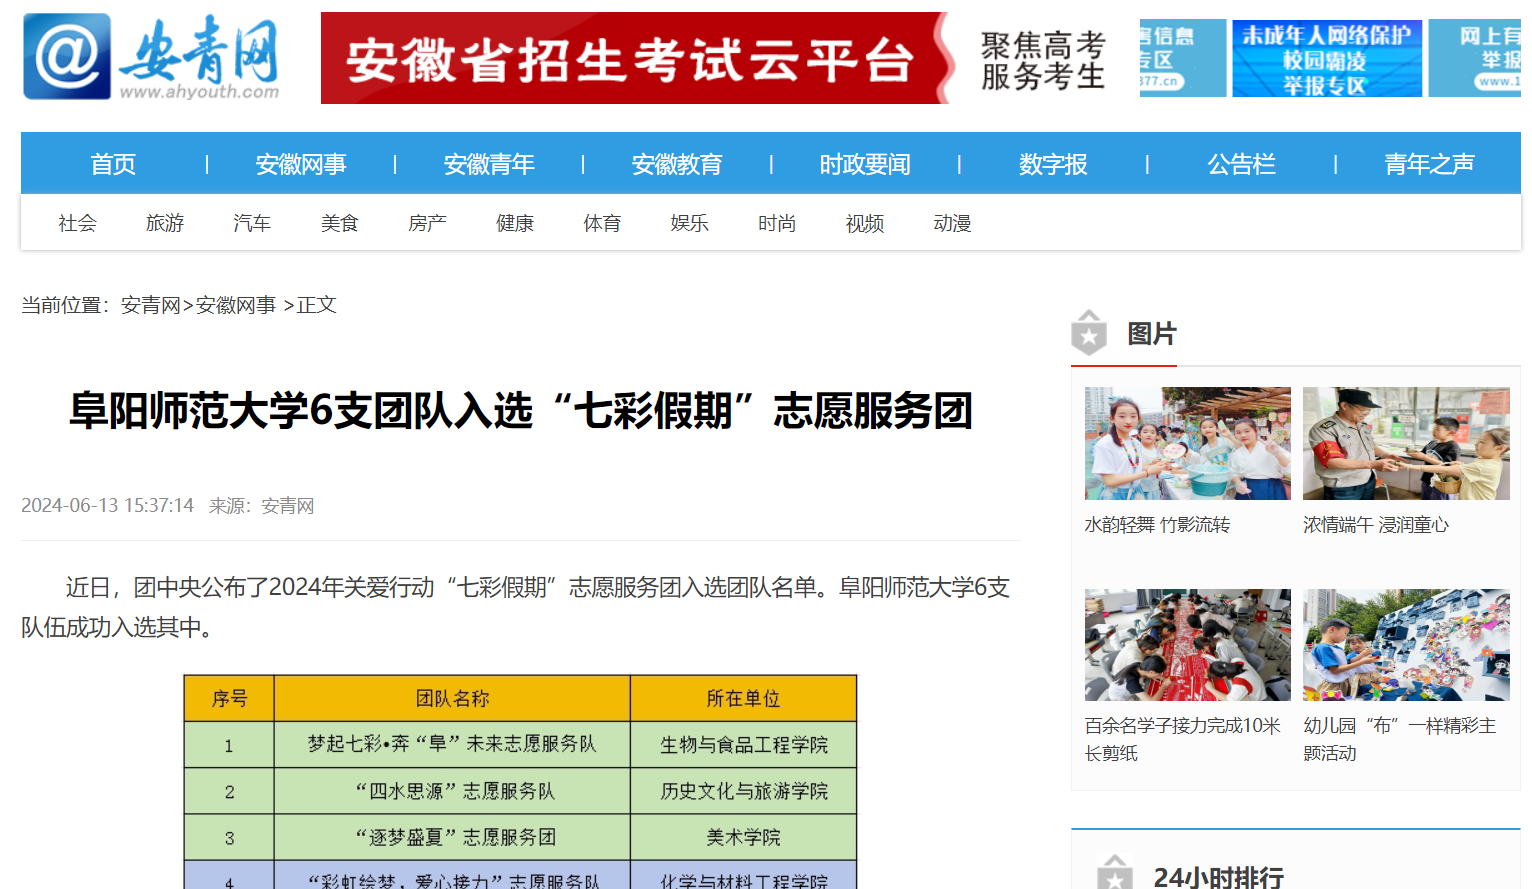This screenshot has height=889, width=1532.
Task: Open the 水韵轻舞 竹影流转 photo thumbnail
Action: pyautogui.click(x=1187, y=443)
